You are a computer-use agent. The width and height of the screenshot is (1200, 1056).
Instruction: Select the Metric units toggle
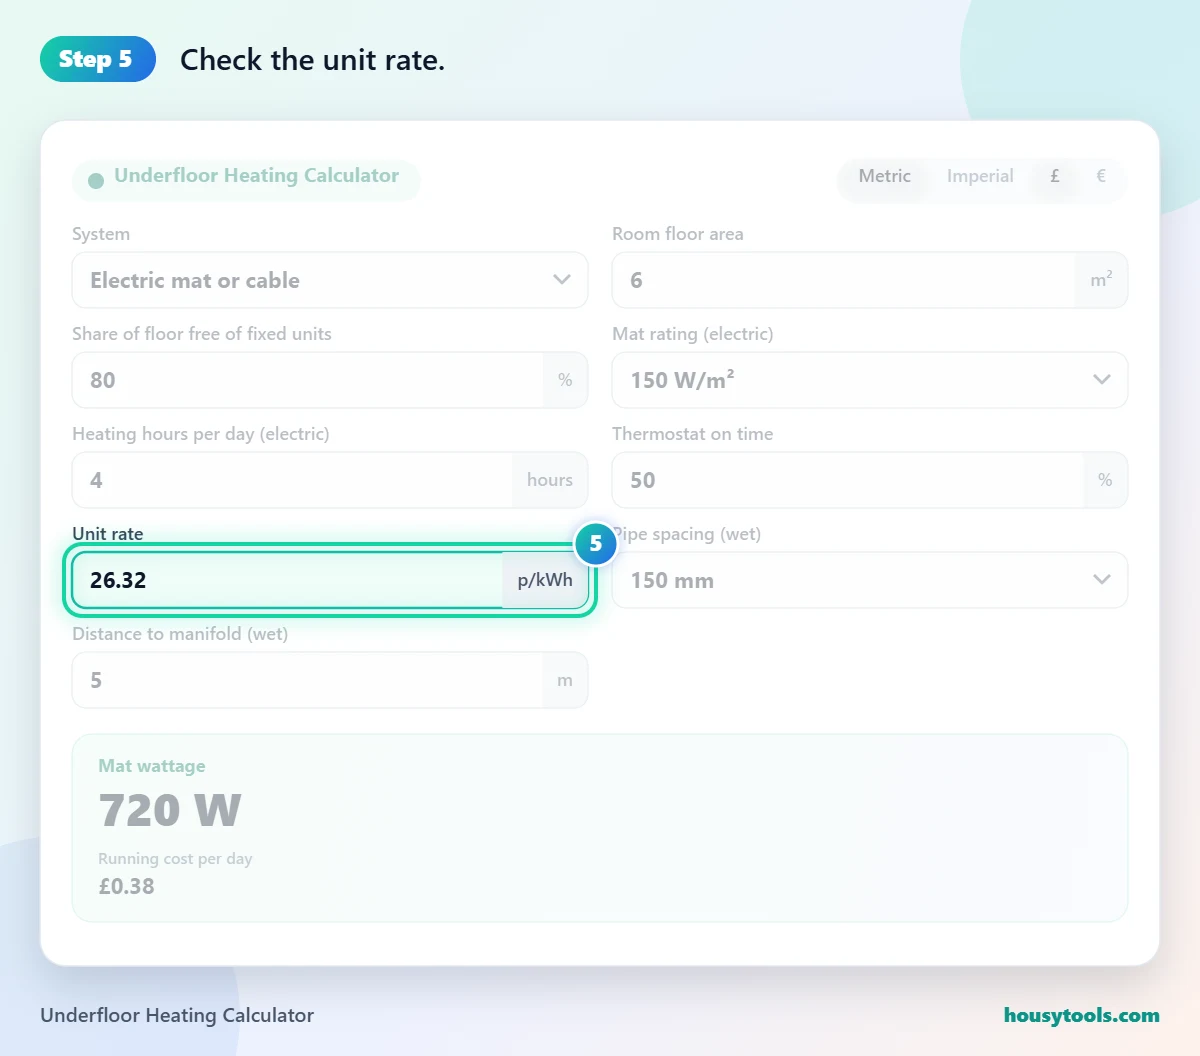coord(884,176)
